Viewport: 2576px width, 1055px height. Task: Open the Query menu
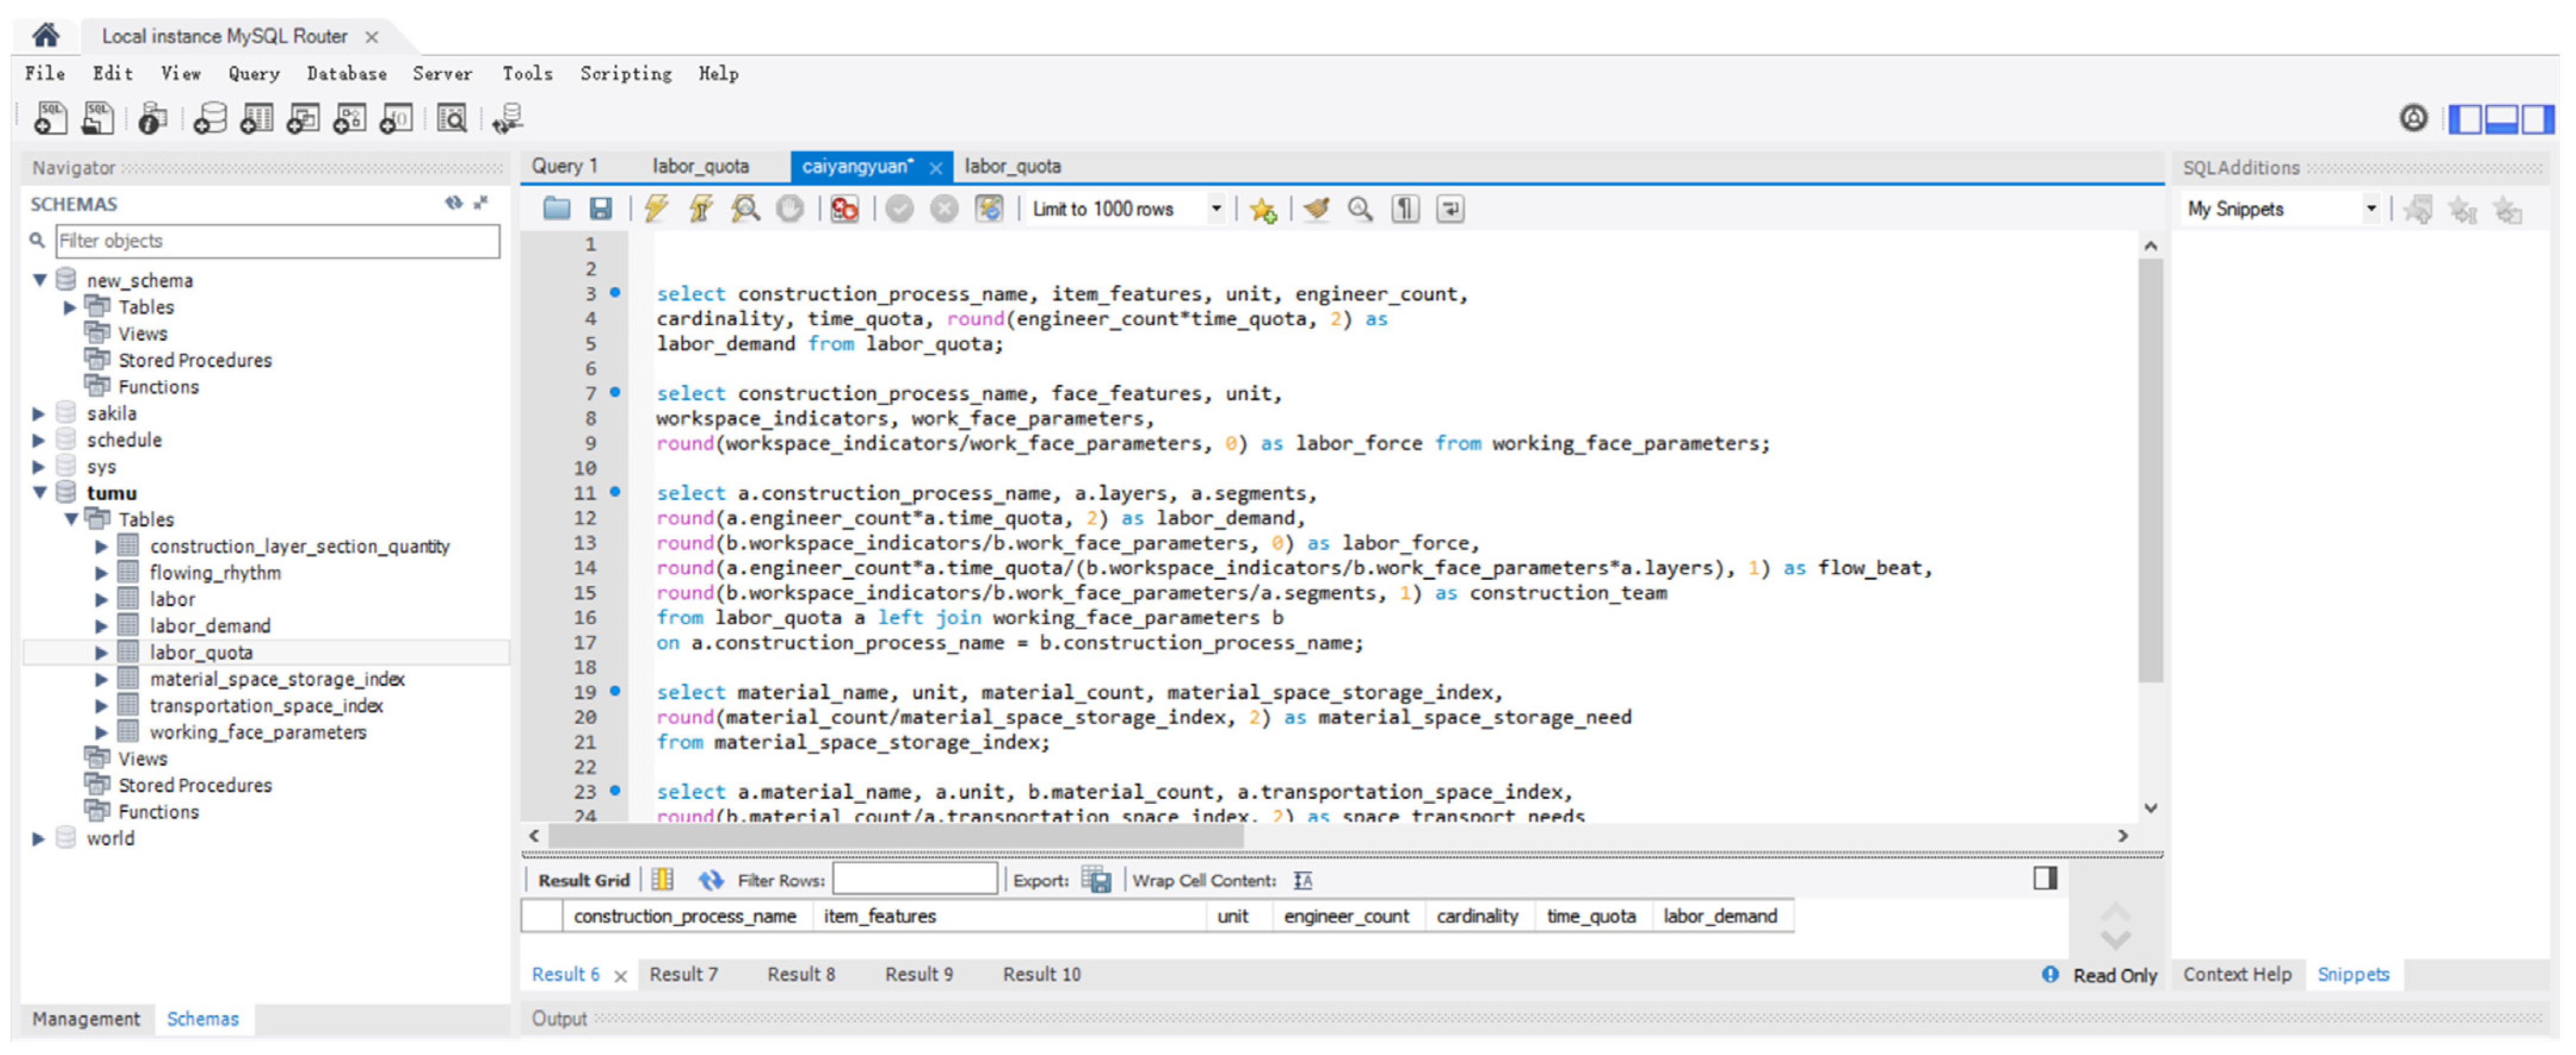pos(254,74)
